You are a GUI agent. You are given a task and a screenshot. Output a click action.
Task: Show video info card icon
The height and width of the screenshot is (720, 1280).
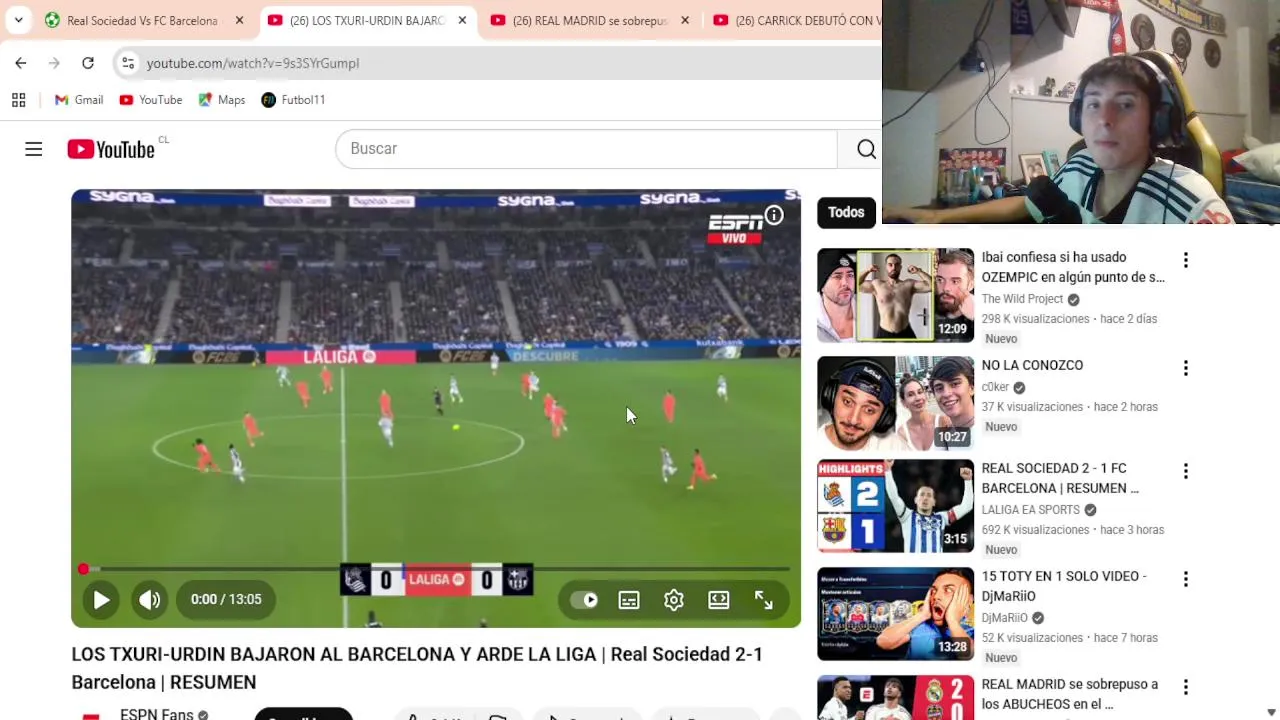[x=774, y=215]
